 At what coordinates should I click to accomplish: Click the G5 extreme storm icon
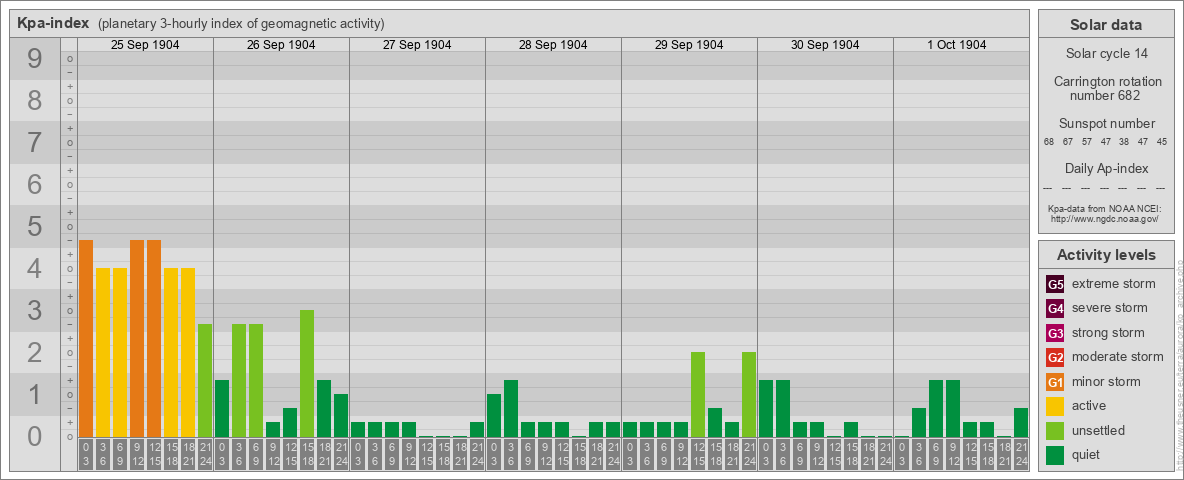(x=1055, y=284)
